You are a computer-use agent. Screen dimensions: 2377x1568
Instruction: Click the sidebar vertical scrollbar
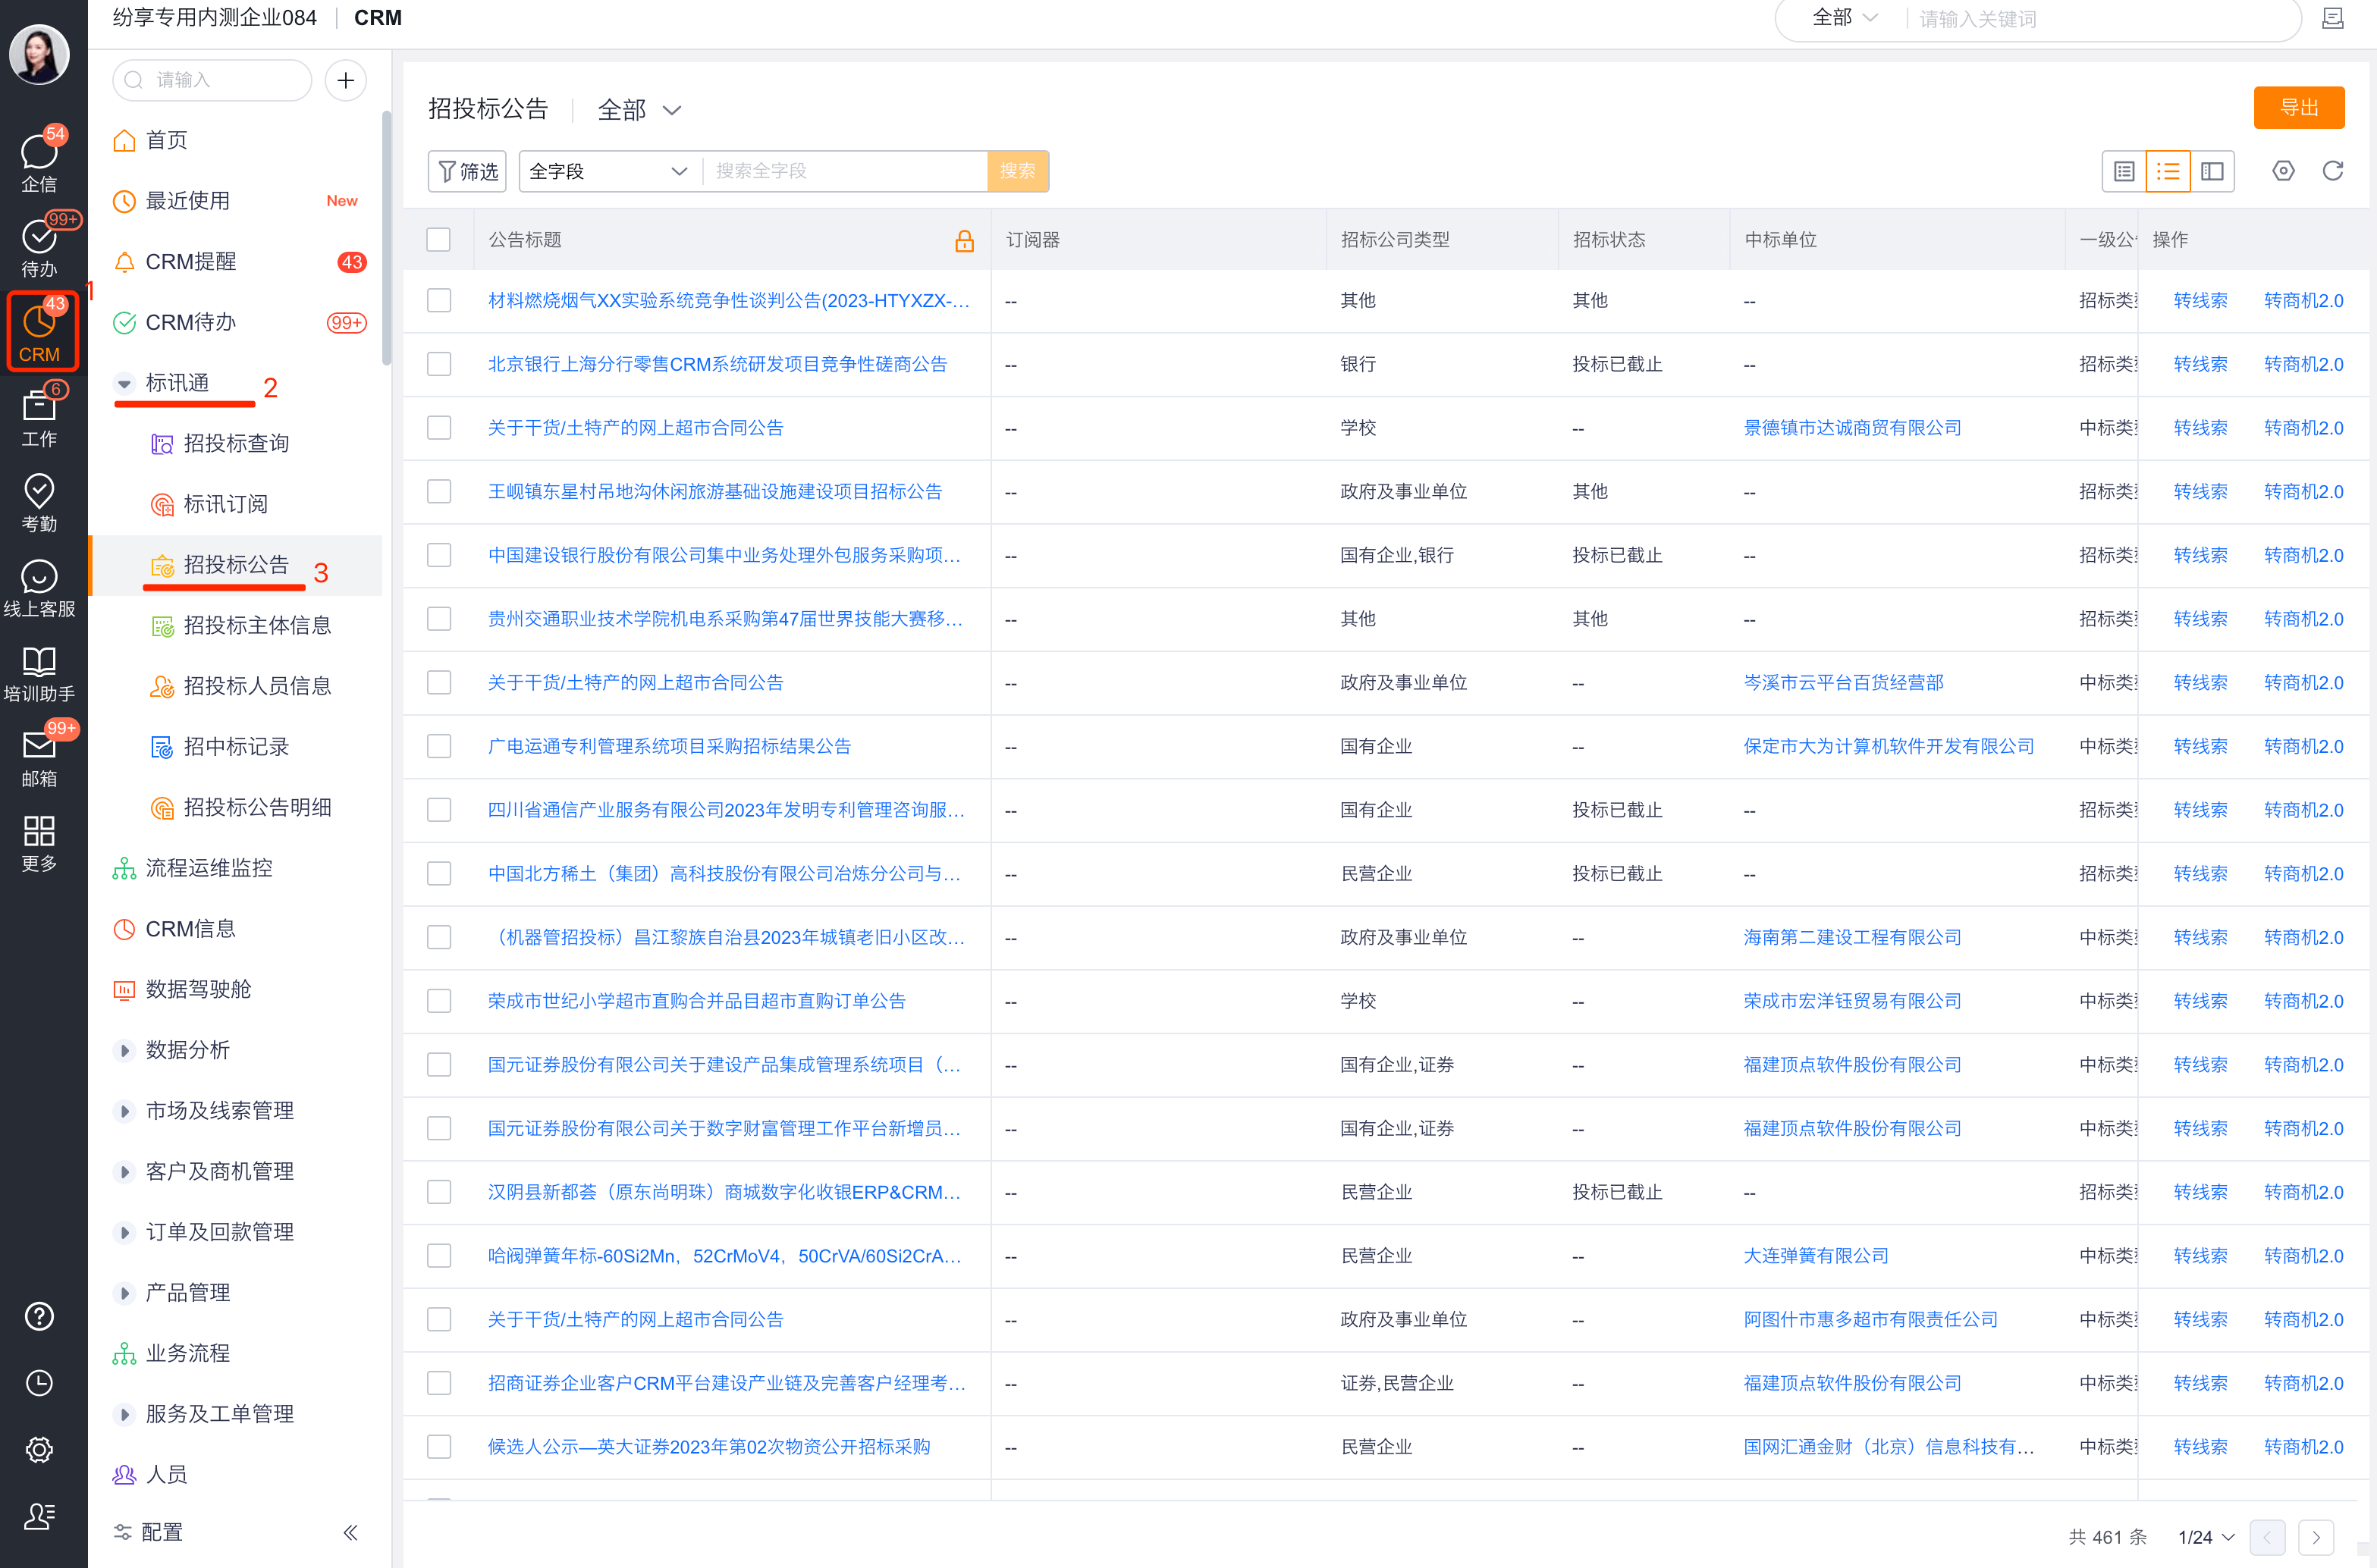pos(386,238)
